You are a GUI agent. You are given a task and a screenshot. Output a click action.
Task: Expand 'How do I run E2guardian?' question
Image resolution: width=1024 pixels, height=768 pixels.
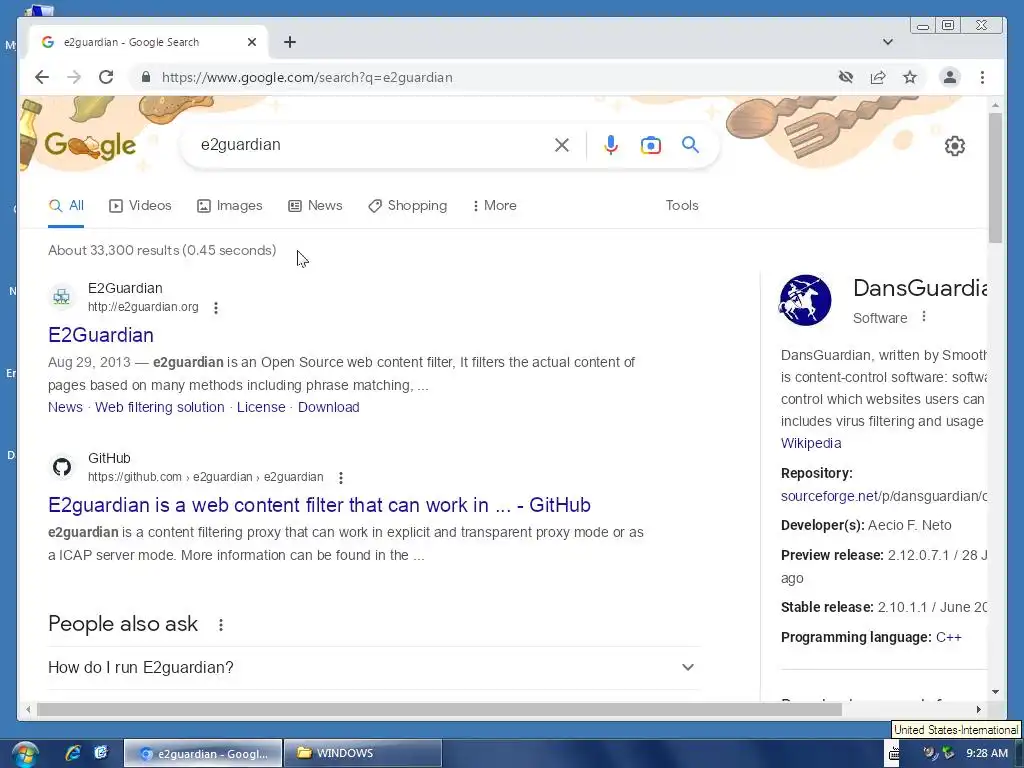[x=374, y=667]
